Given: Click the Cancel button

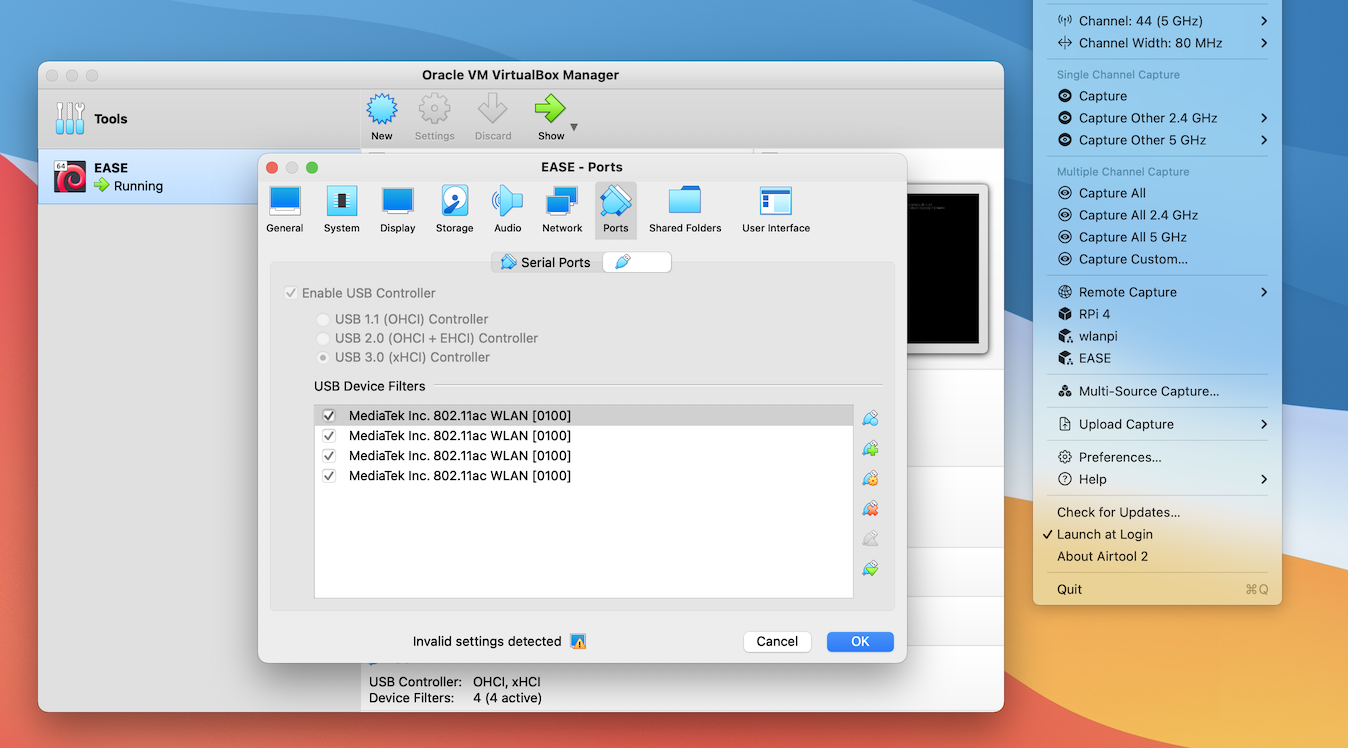Looking at the screenshot, I should (777, 642).
